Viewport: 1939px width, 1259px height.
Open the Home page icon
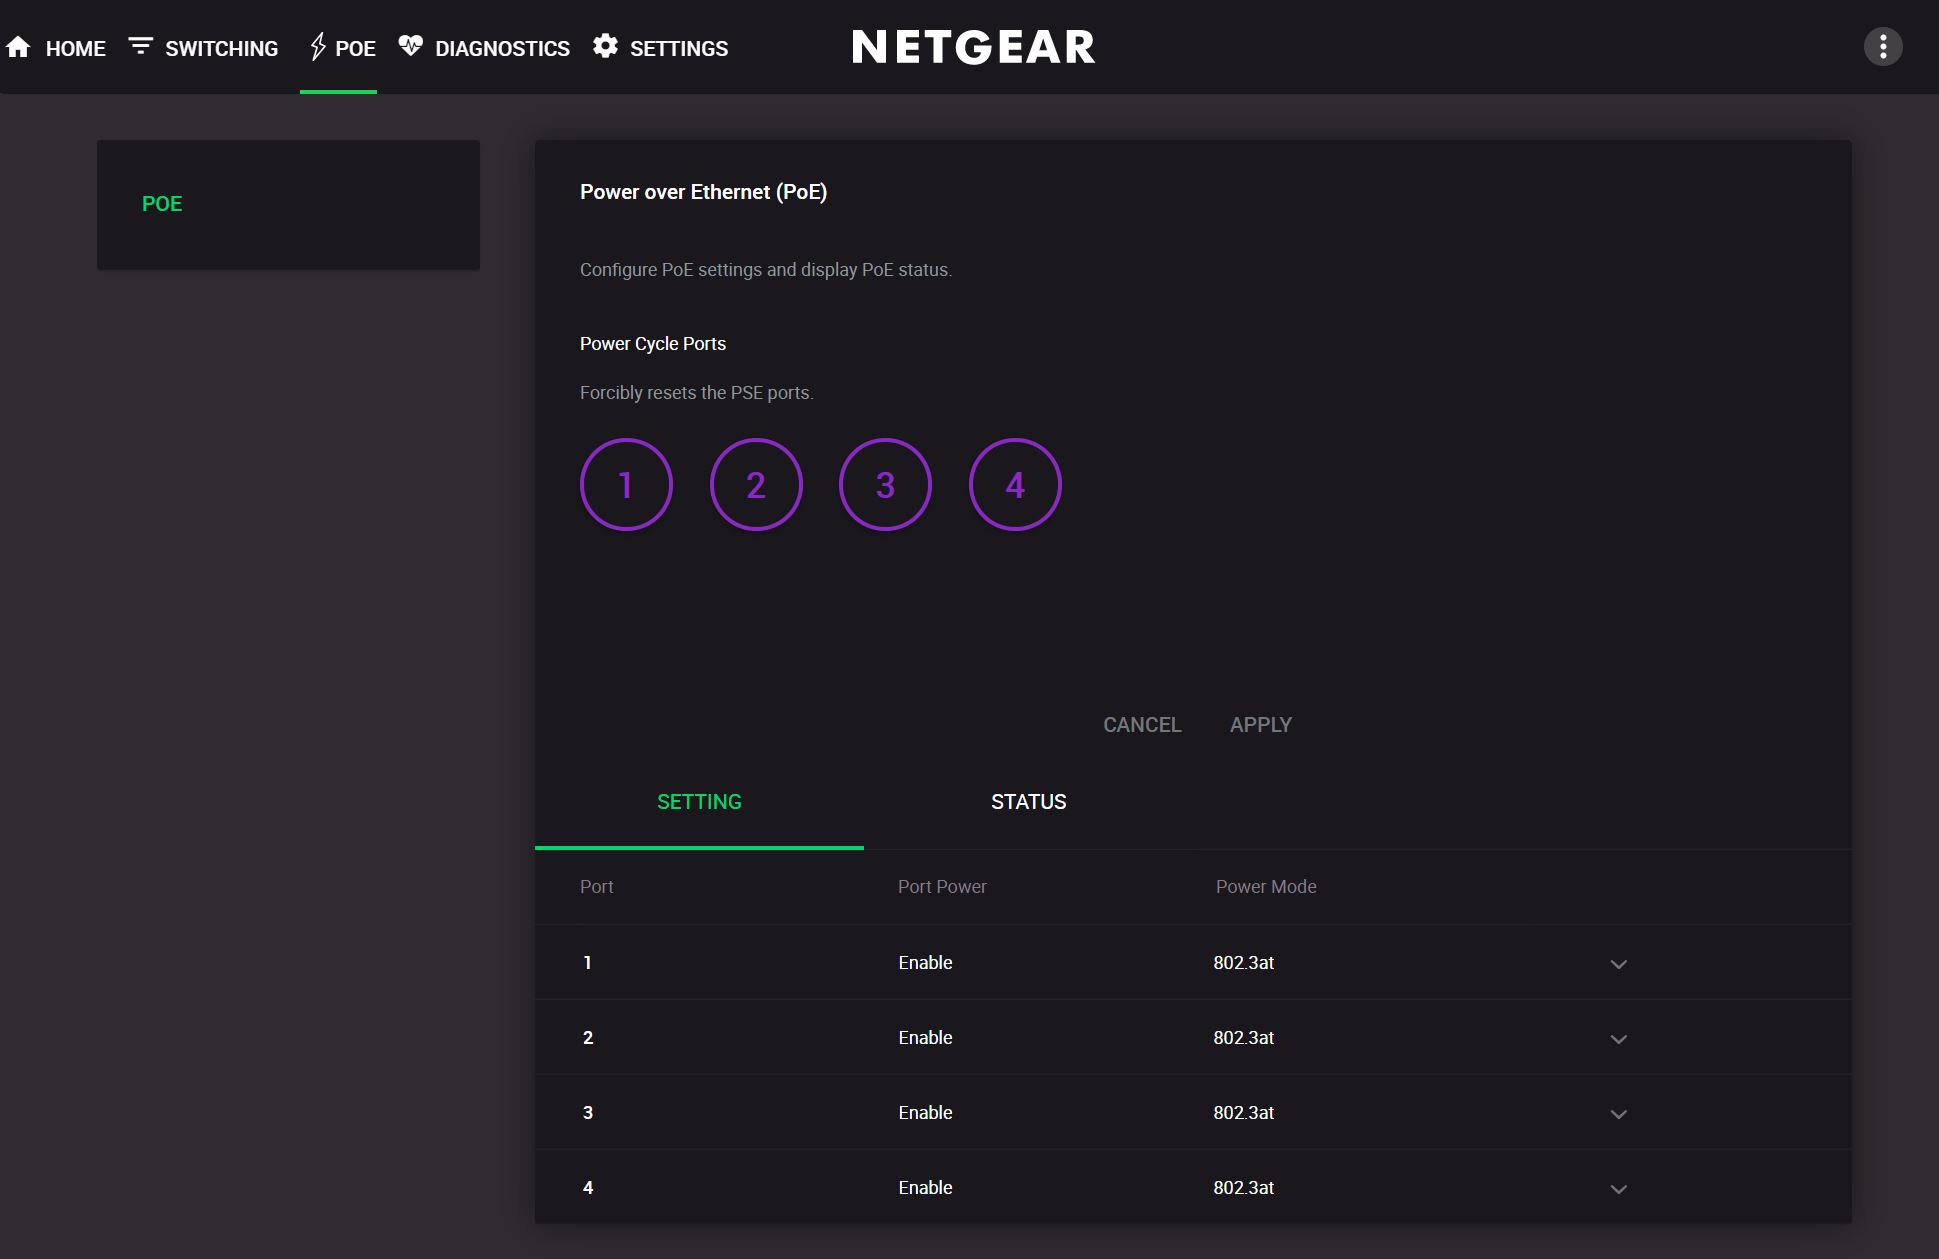20,46
